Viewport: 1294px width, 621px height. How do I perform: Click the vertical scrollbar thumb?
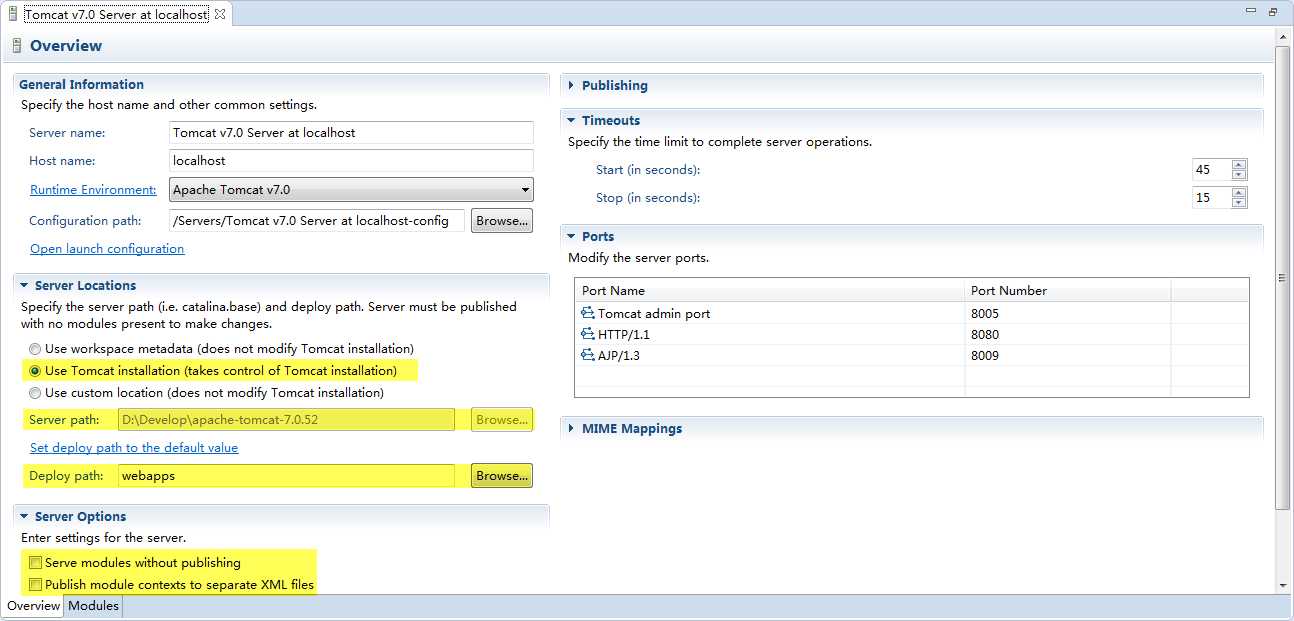(1283, 277)
